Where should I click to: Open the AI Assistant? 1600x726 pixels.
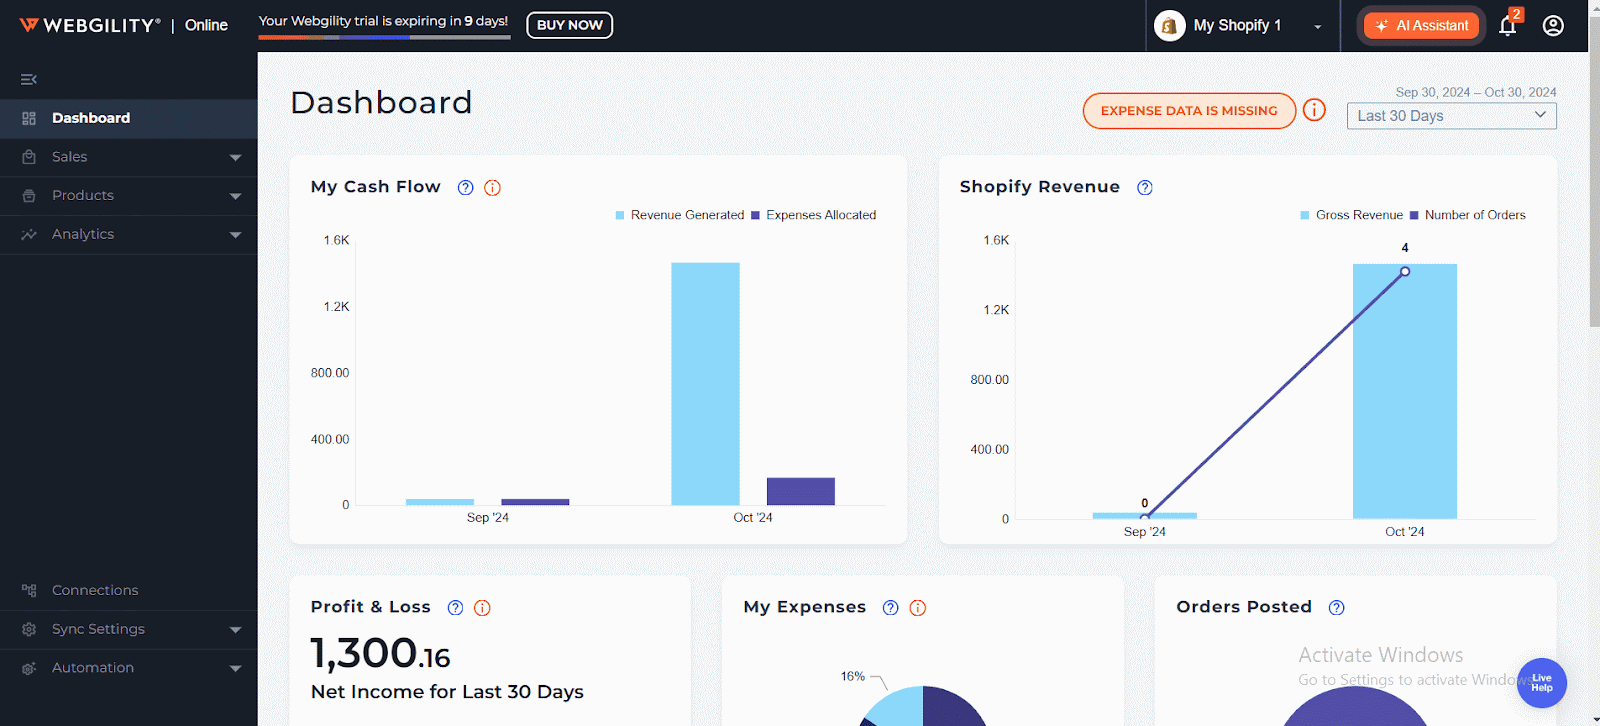[1421, 26]
